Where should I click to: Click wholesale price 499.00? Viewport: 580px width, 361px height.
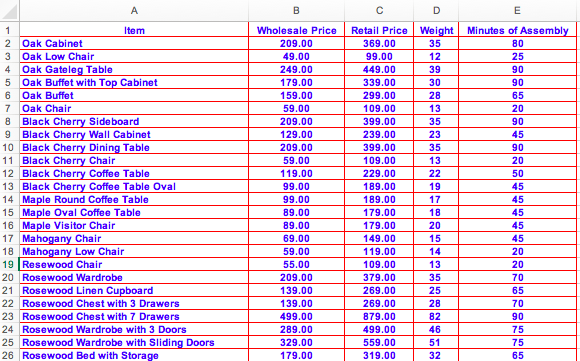click(296, 317)
